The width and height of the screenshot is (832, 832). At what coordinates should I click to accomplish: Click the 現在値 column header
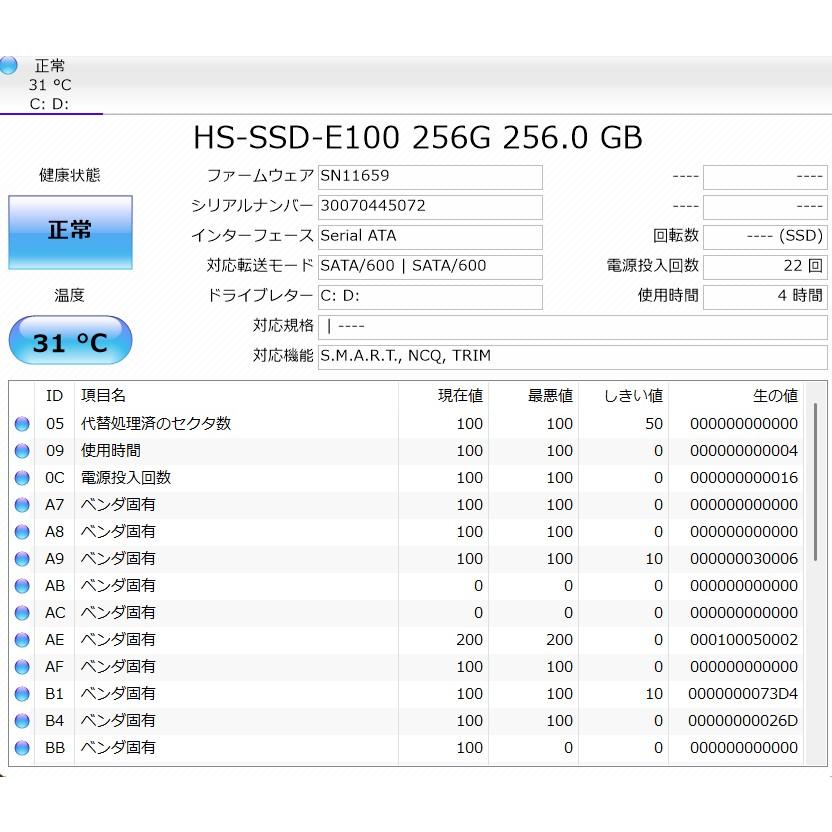[x=444, y=396]
